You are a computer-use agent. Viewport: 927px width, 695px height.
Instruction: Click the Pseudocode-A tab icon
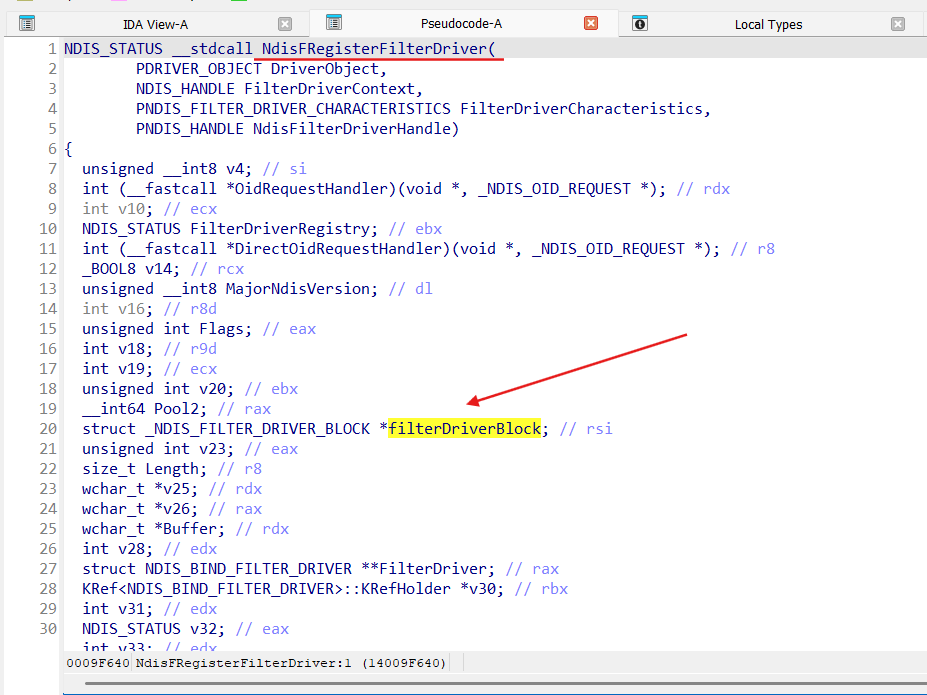pyautogui.click(x=334, y=22)
